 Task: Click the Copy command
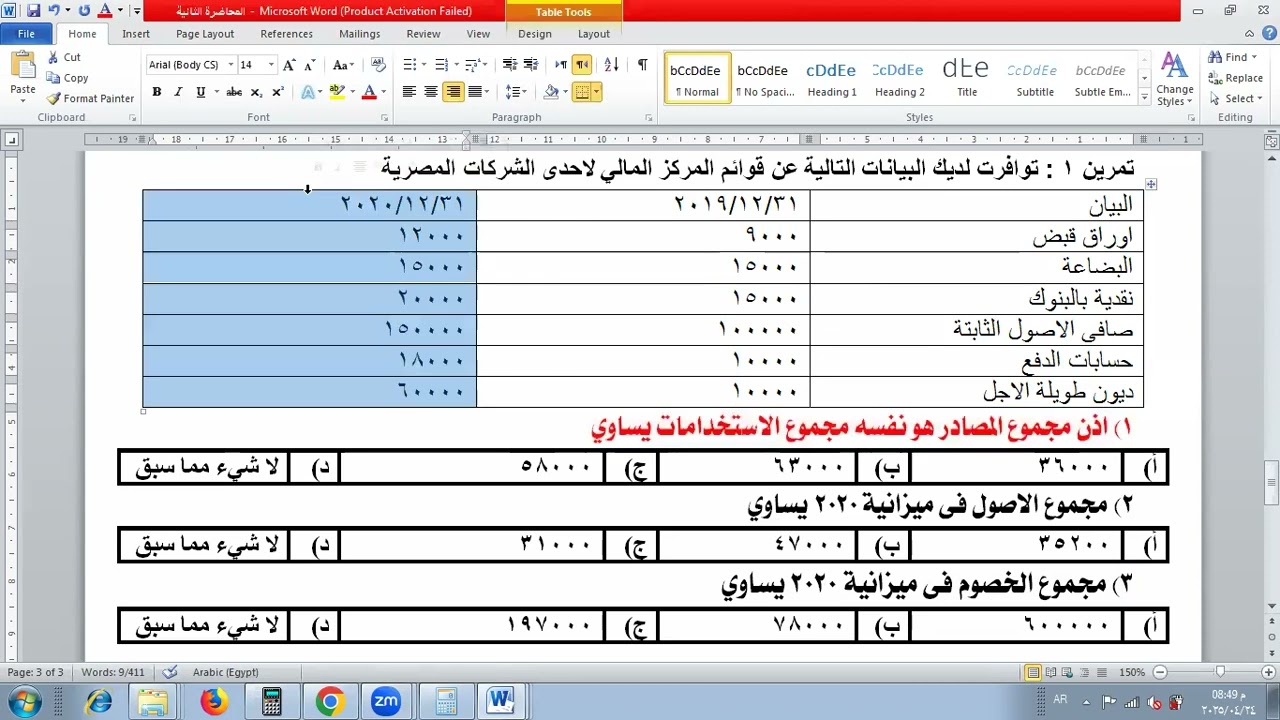click(67, 78)
